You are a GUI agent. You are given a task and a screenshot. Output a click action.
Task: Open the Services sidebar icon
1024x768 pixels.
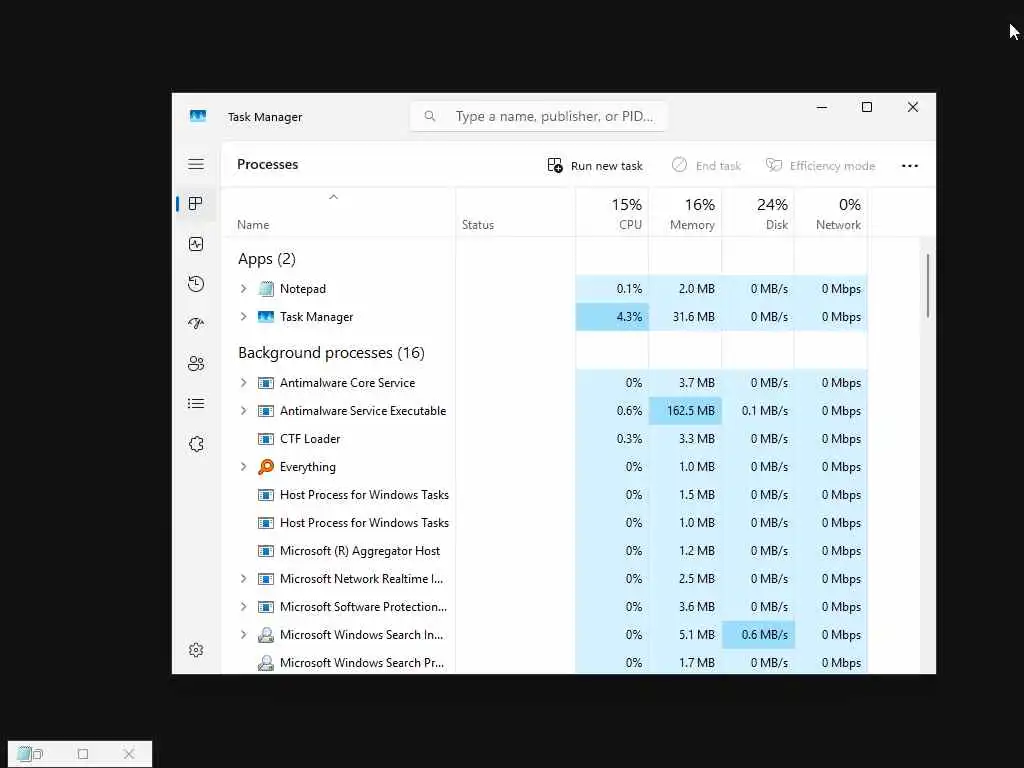(196, 444)
